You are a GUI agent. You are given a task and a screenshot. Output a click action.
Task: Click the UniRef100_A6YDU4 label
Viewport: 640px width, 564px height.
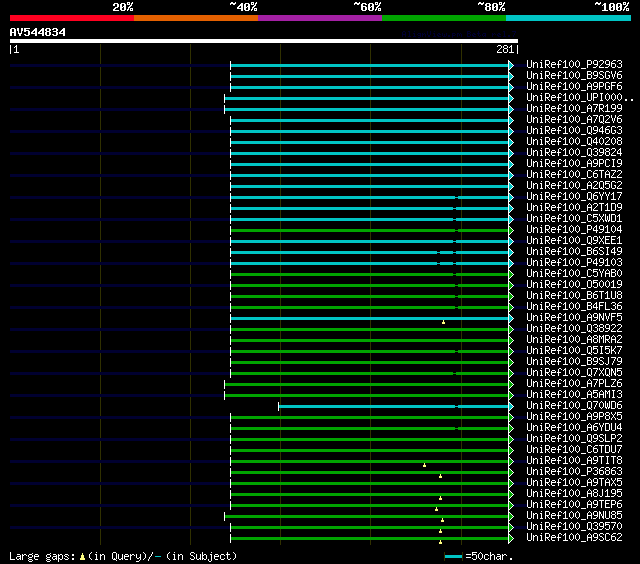[574, 428]
